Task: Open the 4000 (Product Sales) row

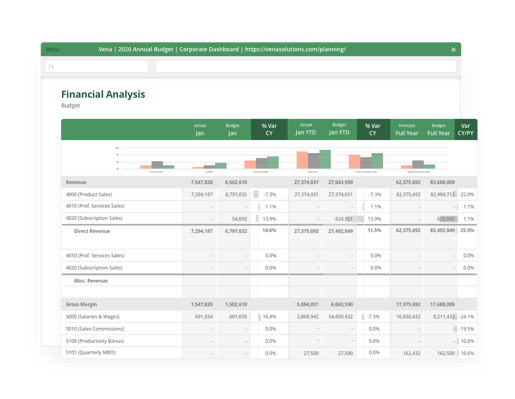Action: coord(269,194)
